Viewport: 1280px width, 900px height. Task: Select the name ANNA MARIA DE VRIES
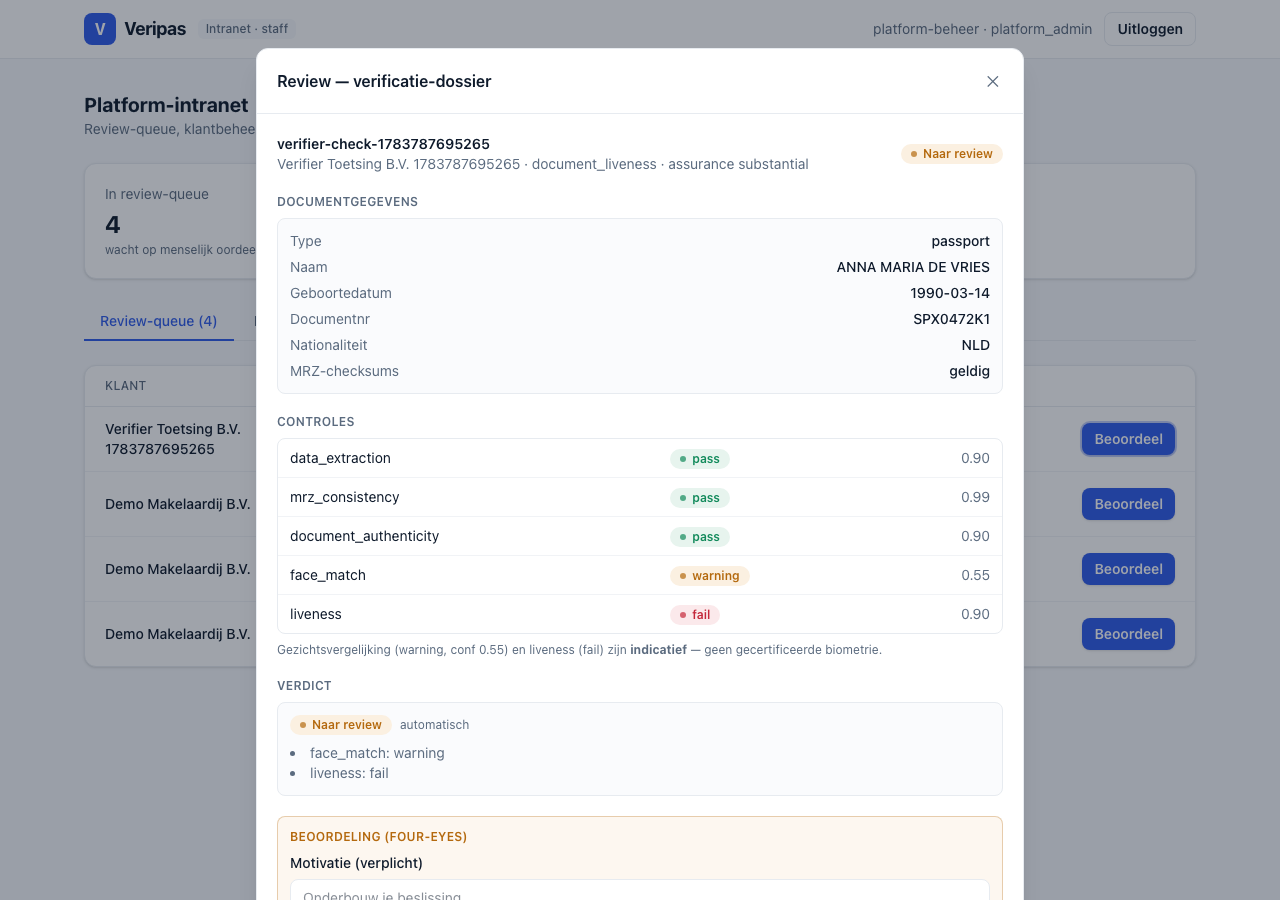(913, 267)
